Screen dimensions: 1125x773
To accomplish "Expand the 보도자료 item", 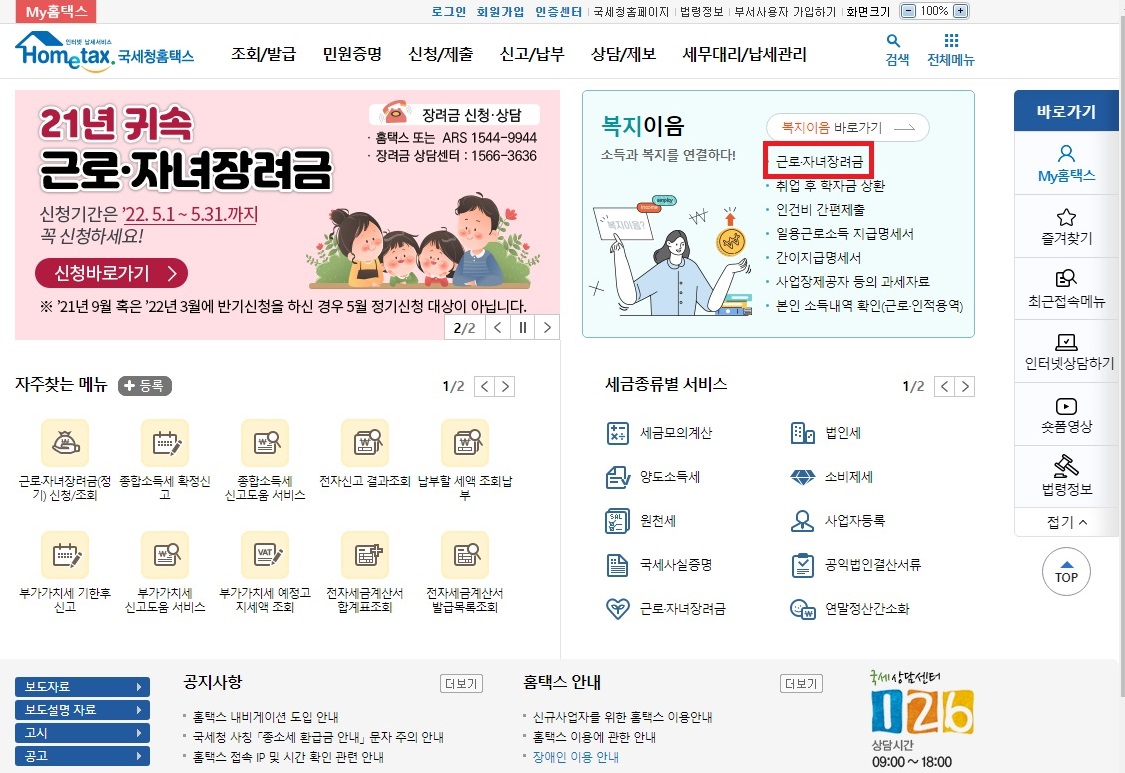I will tap(83, 686).
